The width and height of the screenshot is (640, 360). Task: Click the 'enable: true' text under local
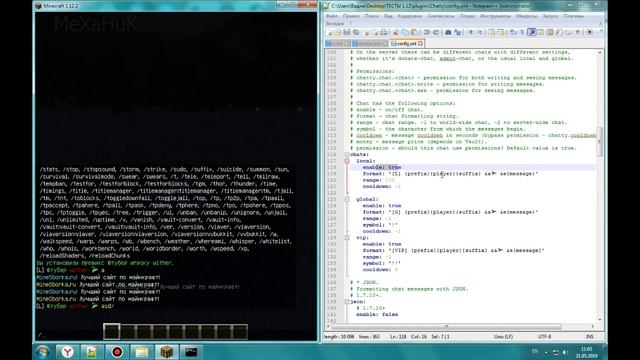point(382,167)
